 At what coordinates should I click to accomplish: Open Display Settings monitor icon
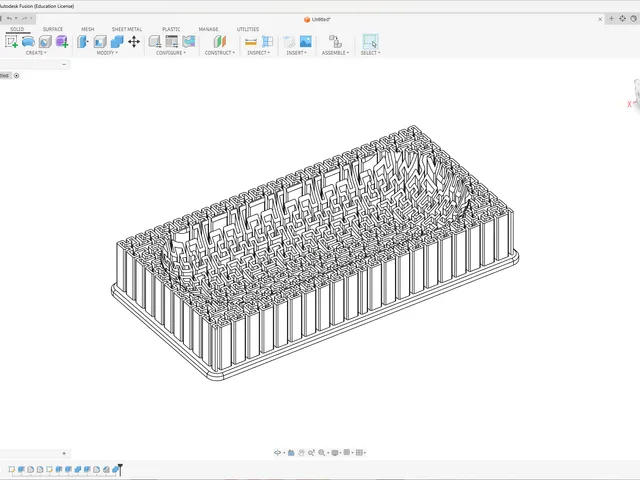coord(335,453)
